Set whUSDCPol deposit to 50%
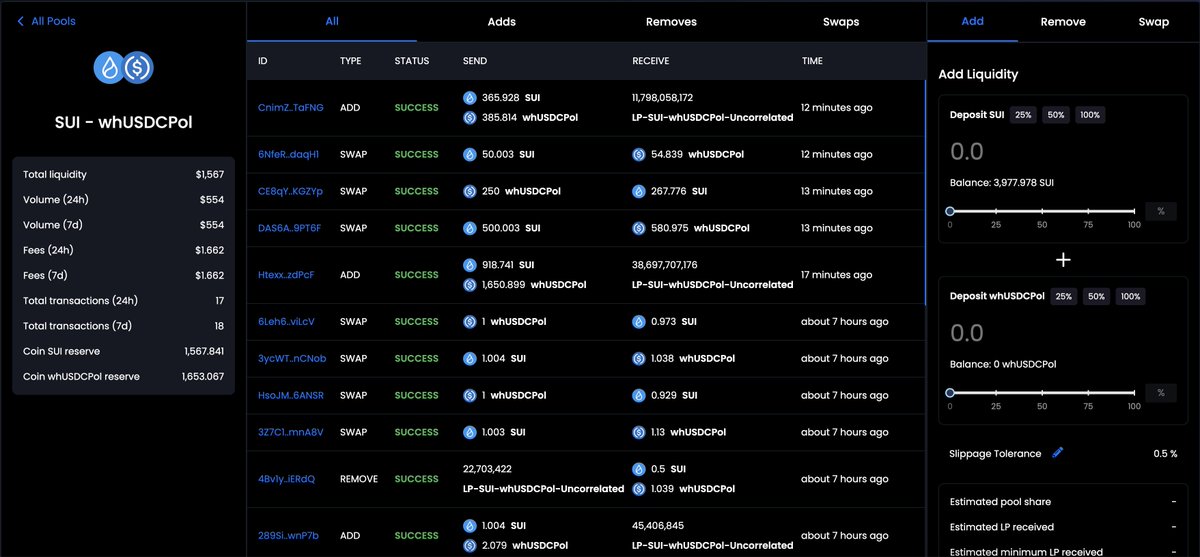Image resolution: width=1200 pixels, height=557 pixels. (x=1096, y=297)
